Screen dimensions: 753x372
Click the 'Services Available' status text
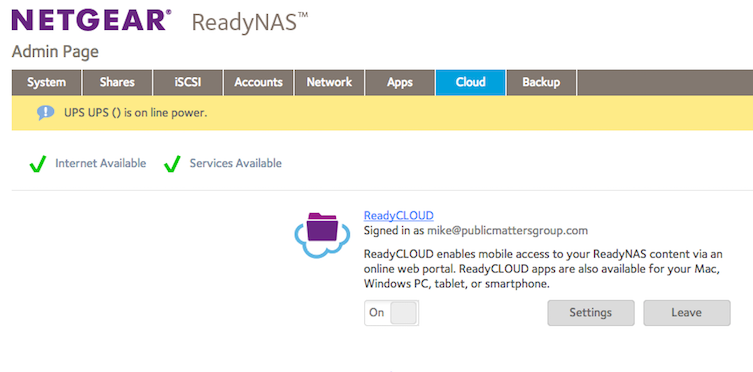click(236, 164)
